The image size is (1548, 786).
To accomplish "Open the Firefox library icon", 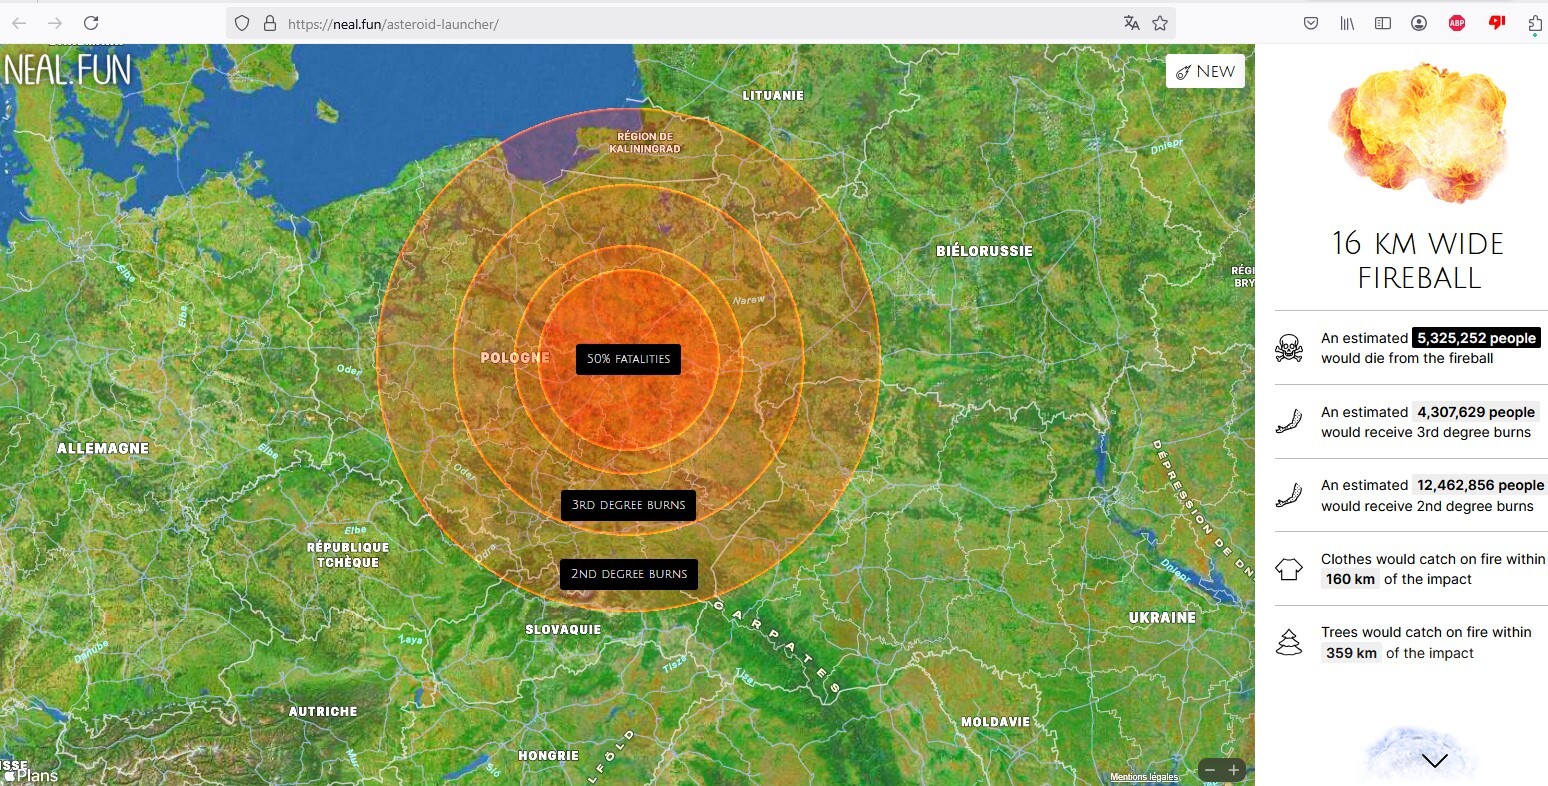I will pyautogui.click(x=1347, y=23).
